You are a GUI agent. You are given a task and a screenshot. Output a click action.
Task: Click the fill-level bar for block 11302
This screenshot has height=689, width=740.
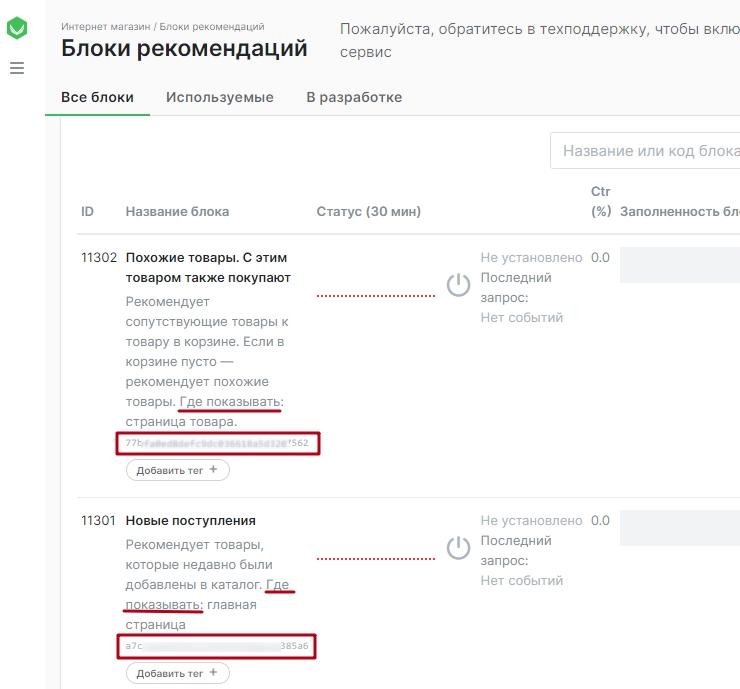coord(680,265)
